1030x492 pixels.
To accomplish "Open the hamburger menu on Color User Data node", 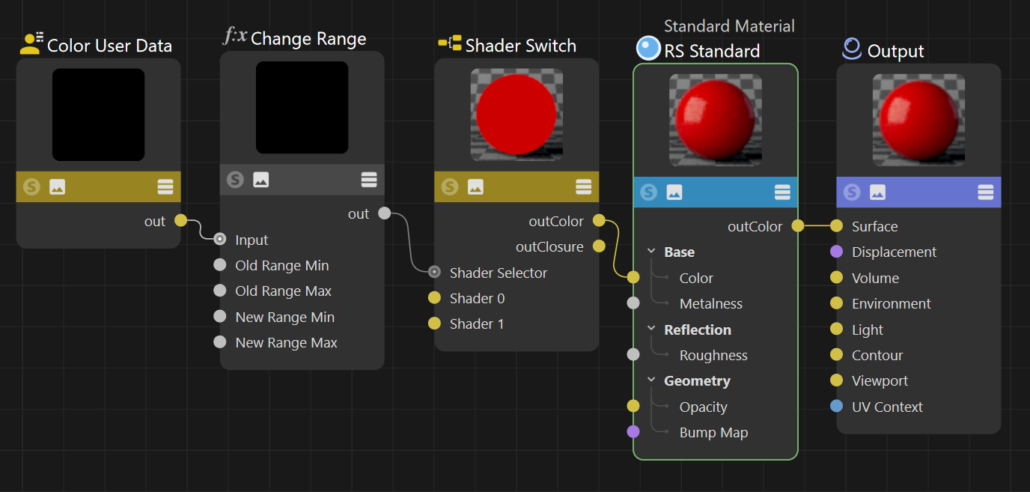I will [165, 187].
